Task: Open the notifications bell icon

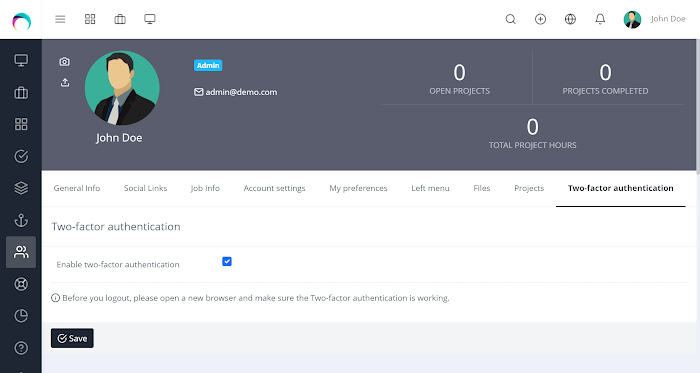Action: click(x=600, y=19)
